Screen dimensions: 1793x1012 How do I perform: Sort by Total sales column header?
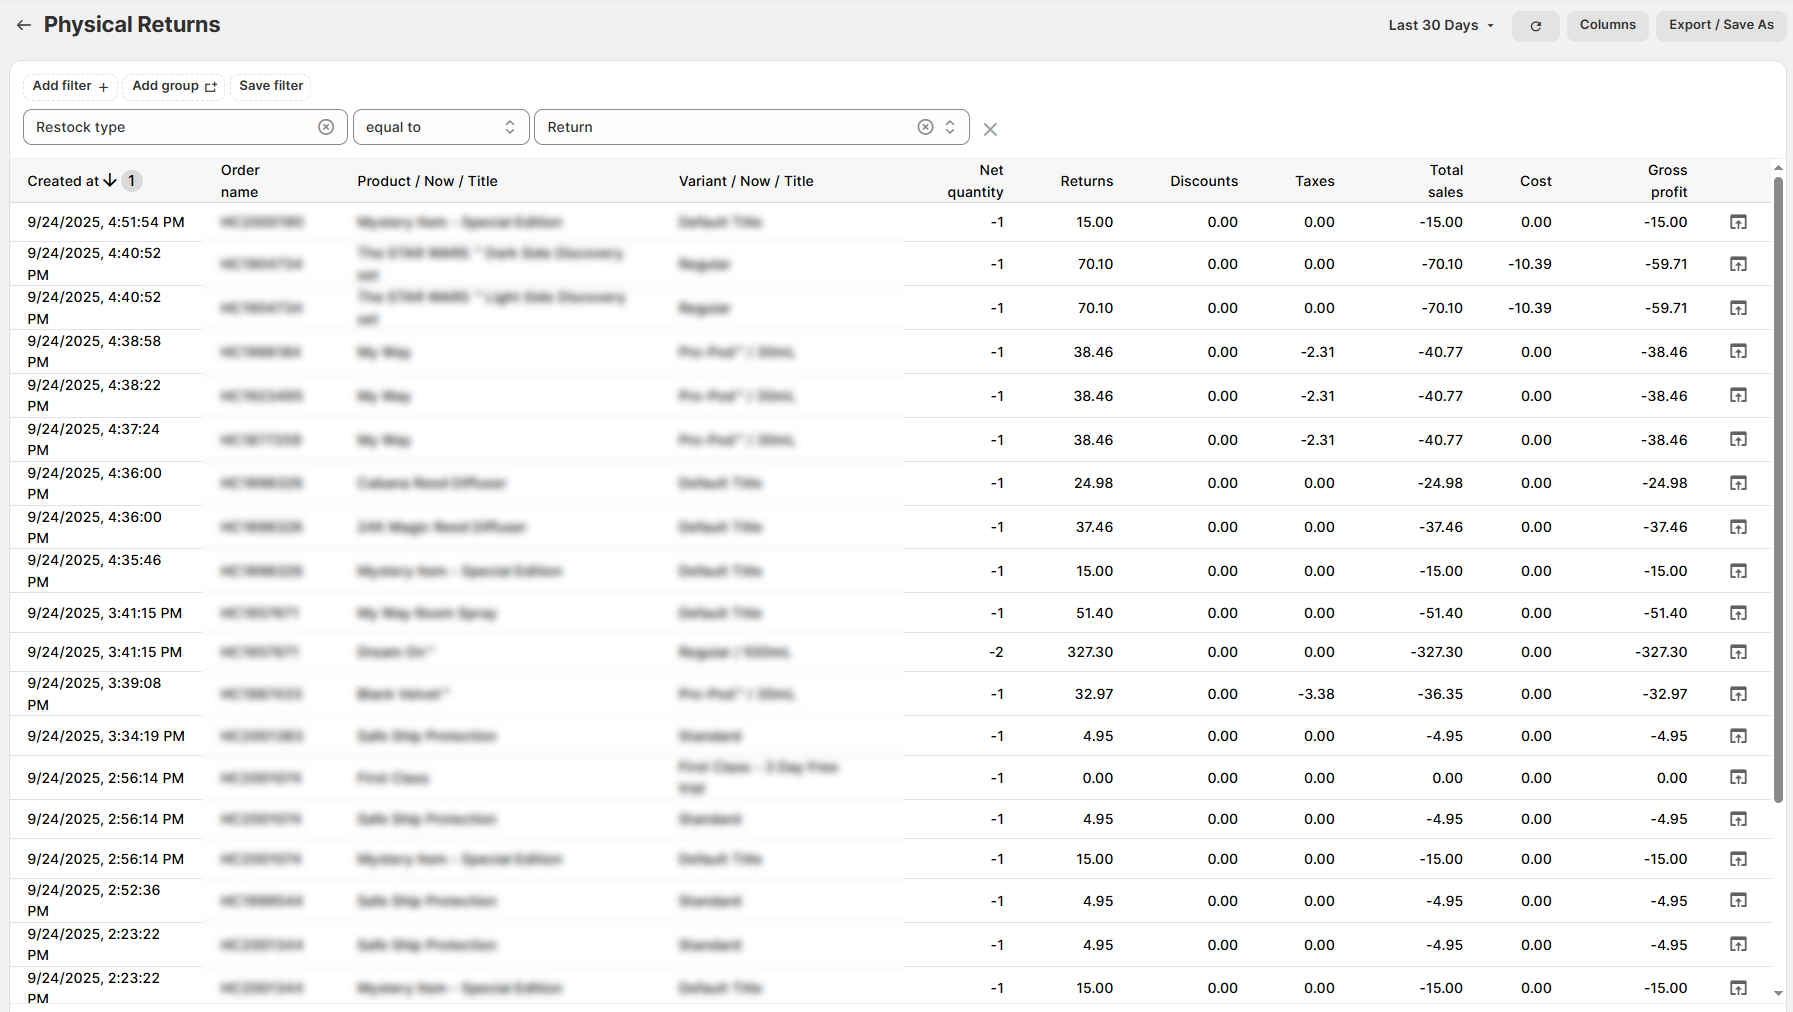pos(1445,181)
